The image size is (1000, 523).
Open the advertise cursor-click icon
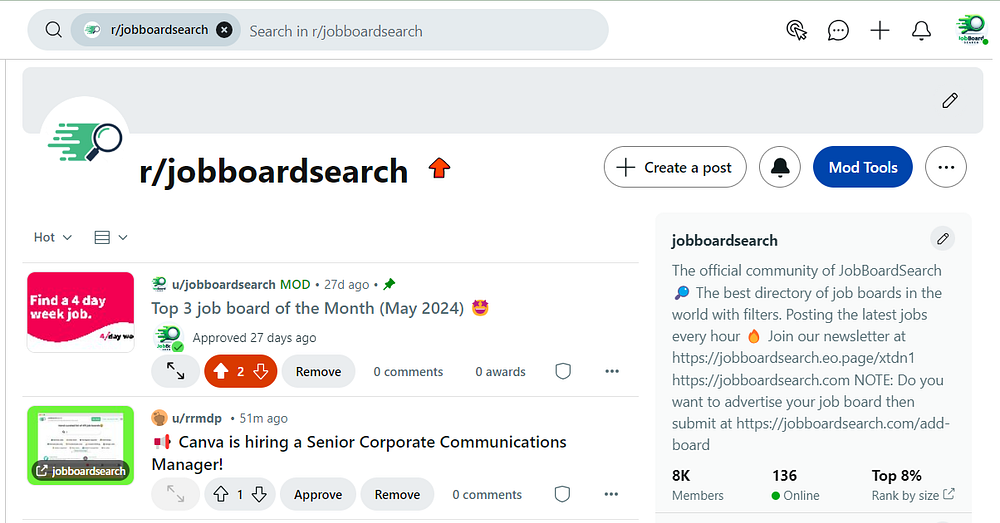point(797,30)
